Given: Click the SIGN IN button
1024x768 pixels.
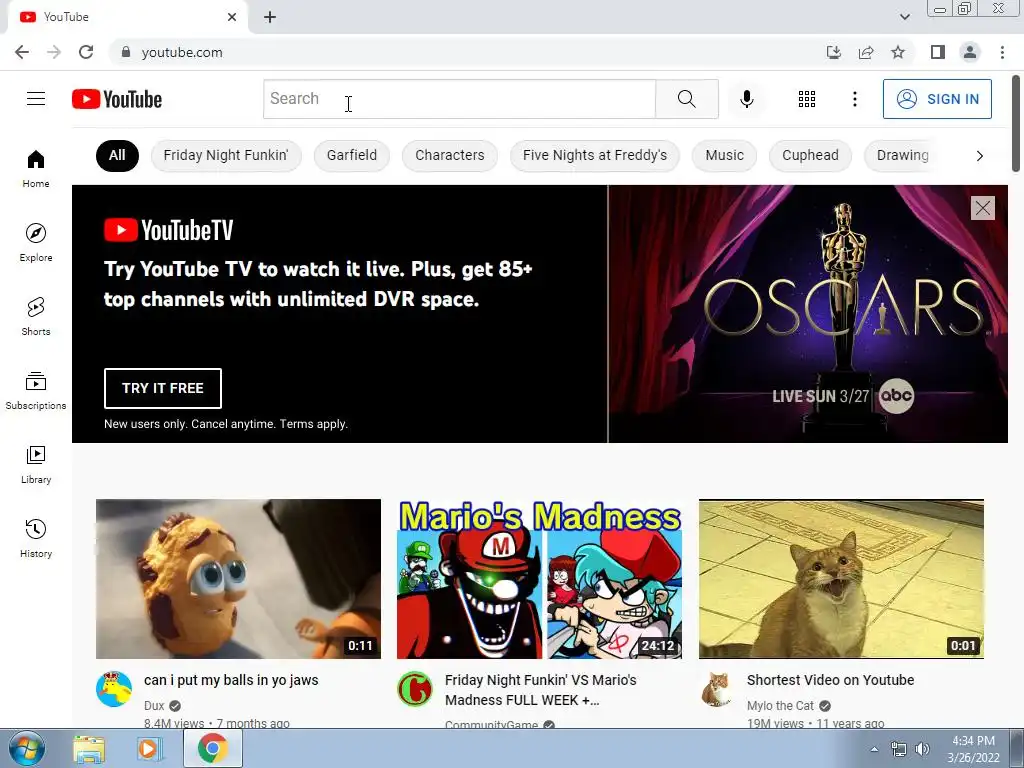Looking at the screenshot, I should 937,99.
